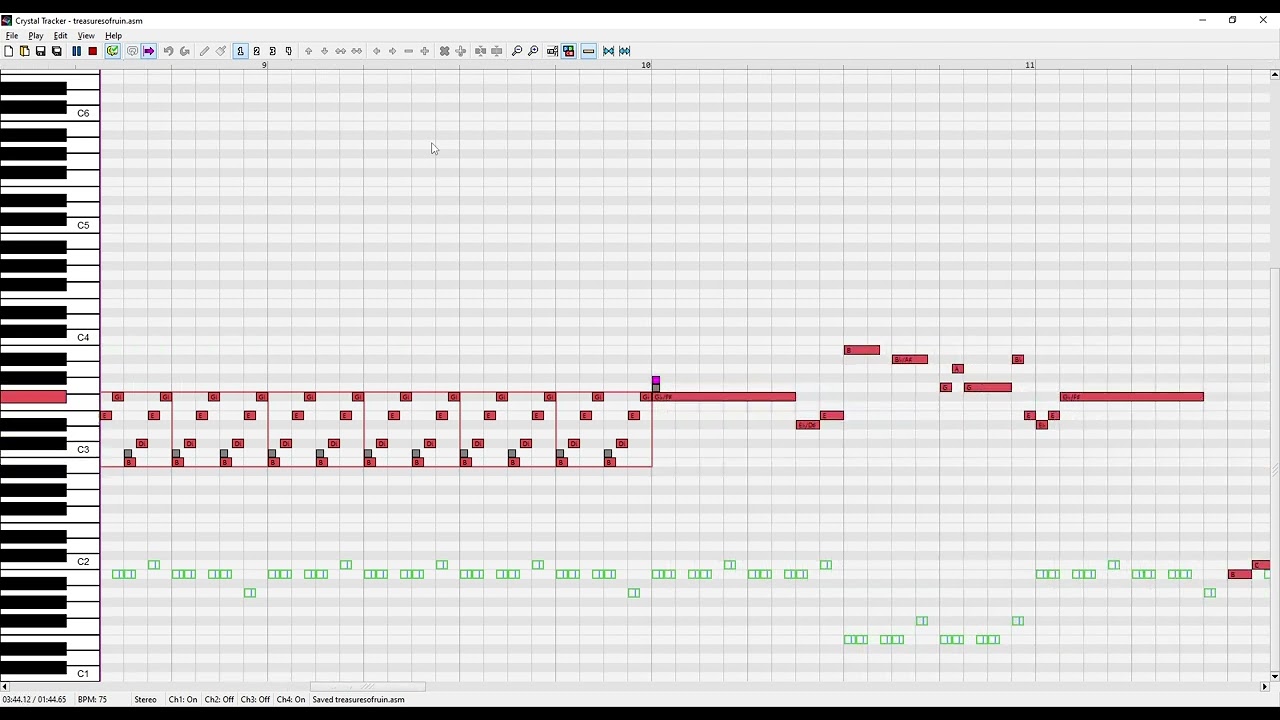Stop playback with the red square button
This screenshot has height=720, width=1280.
pyautogui.click(x=93, y=51)
